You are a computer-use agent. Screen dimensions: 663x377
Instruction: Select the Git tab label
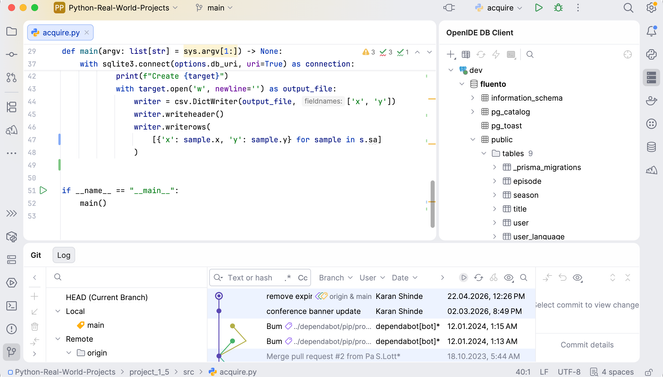pos(36,255)
